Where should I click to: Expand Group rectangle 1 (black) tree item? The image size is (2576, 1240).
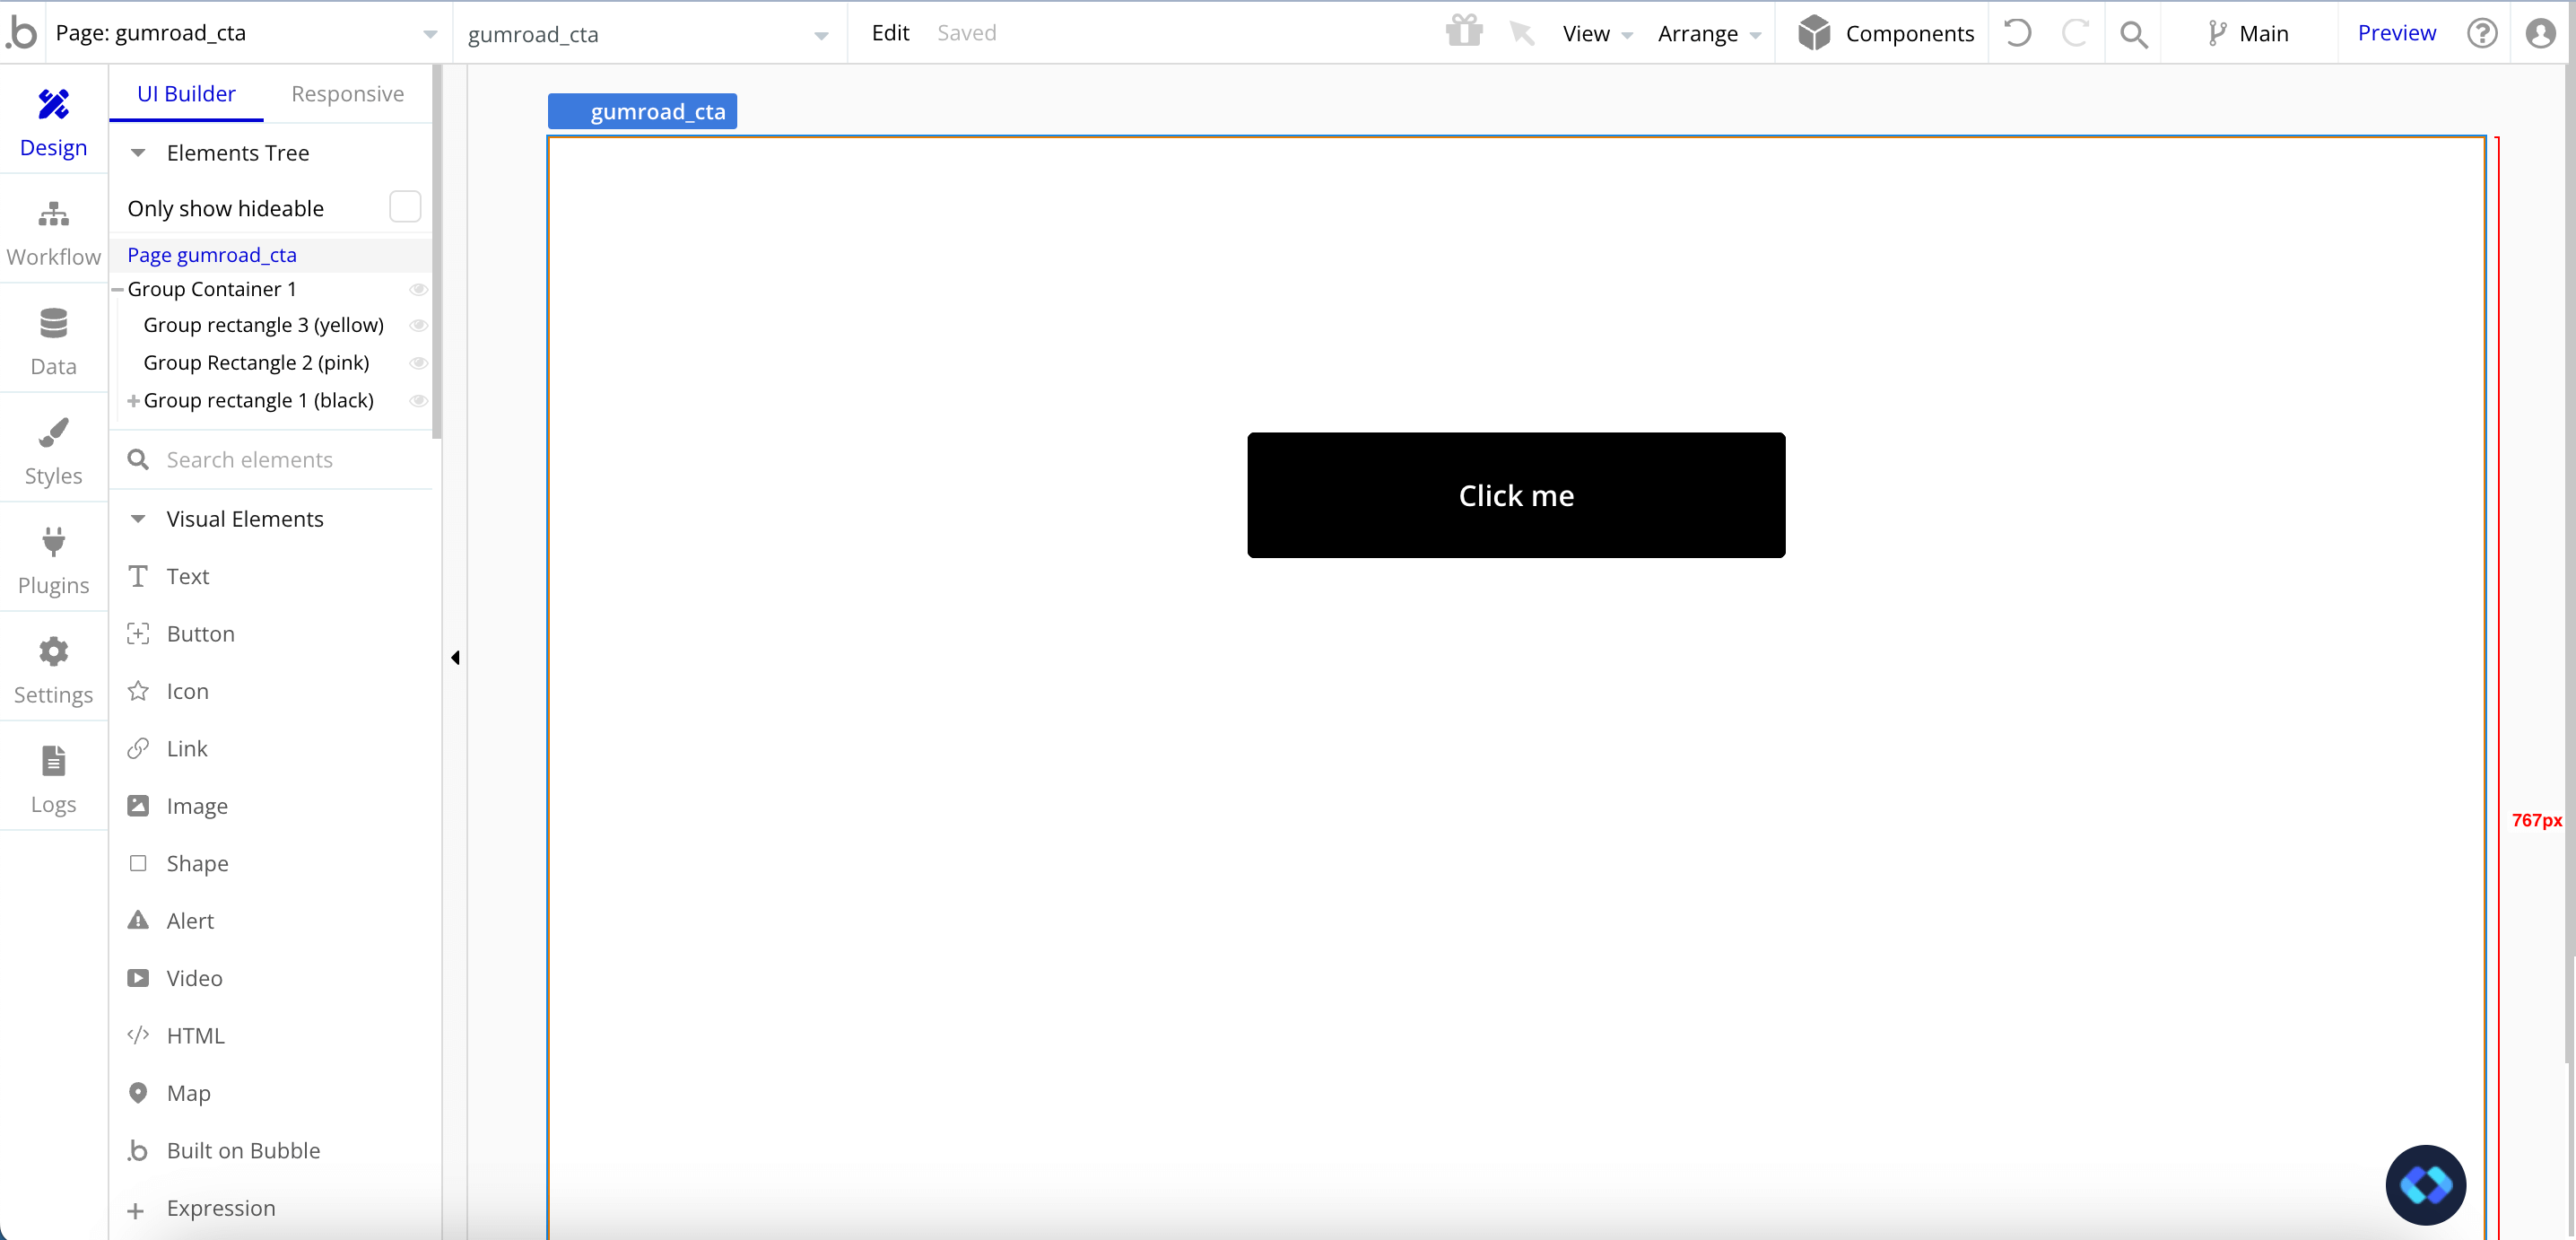[133, 401]
